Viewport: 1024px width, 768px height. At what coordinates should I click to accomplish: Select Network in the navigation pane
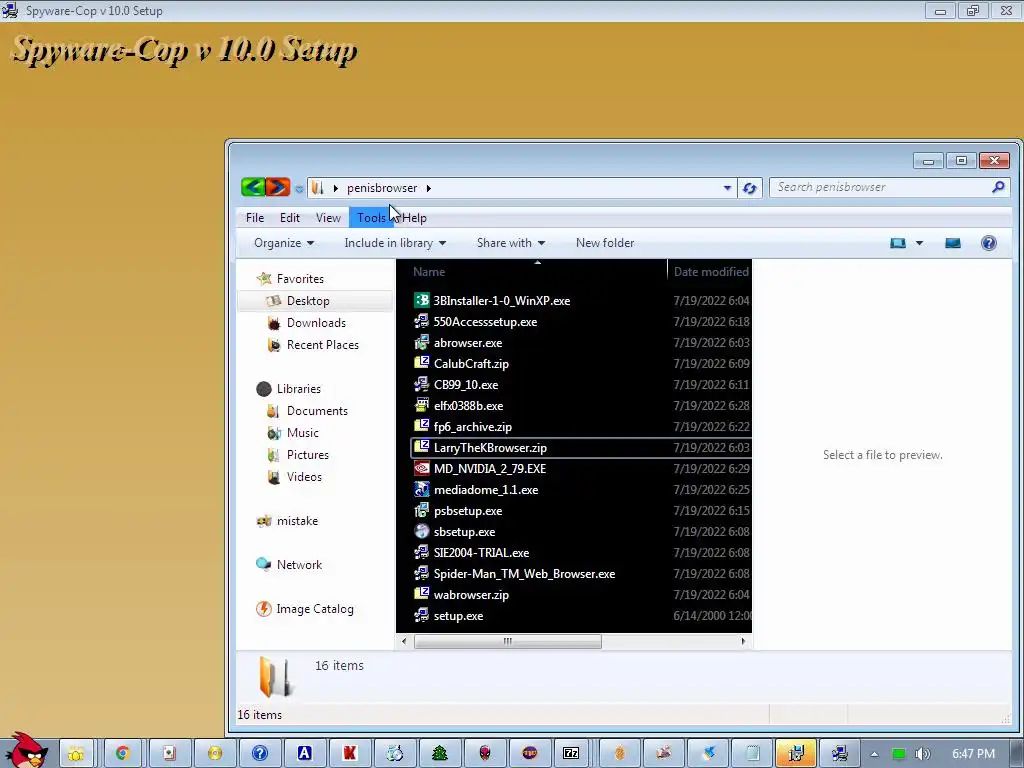(299, 565)
